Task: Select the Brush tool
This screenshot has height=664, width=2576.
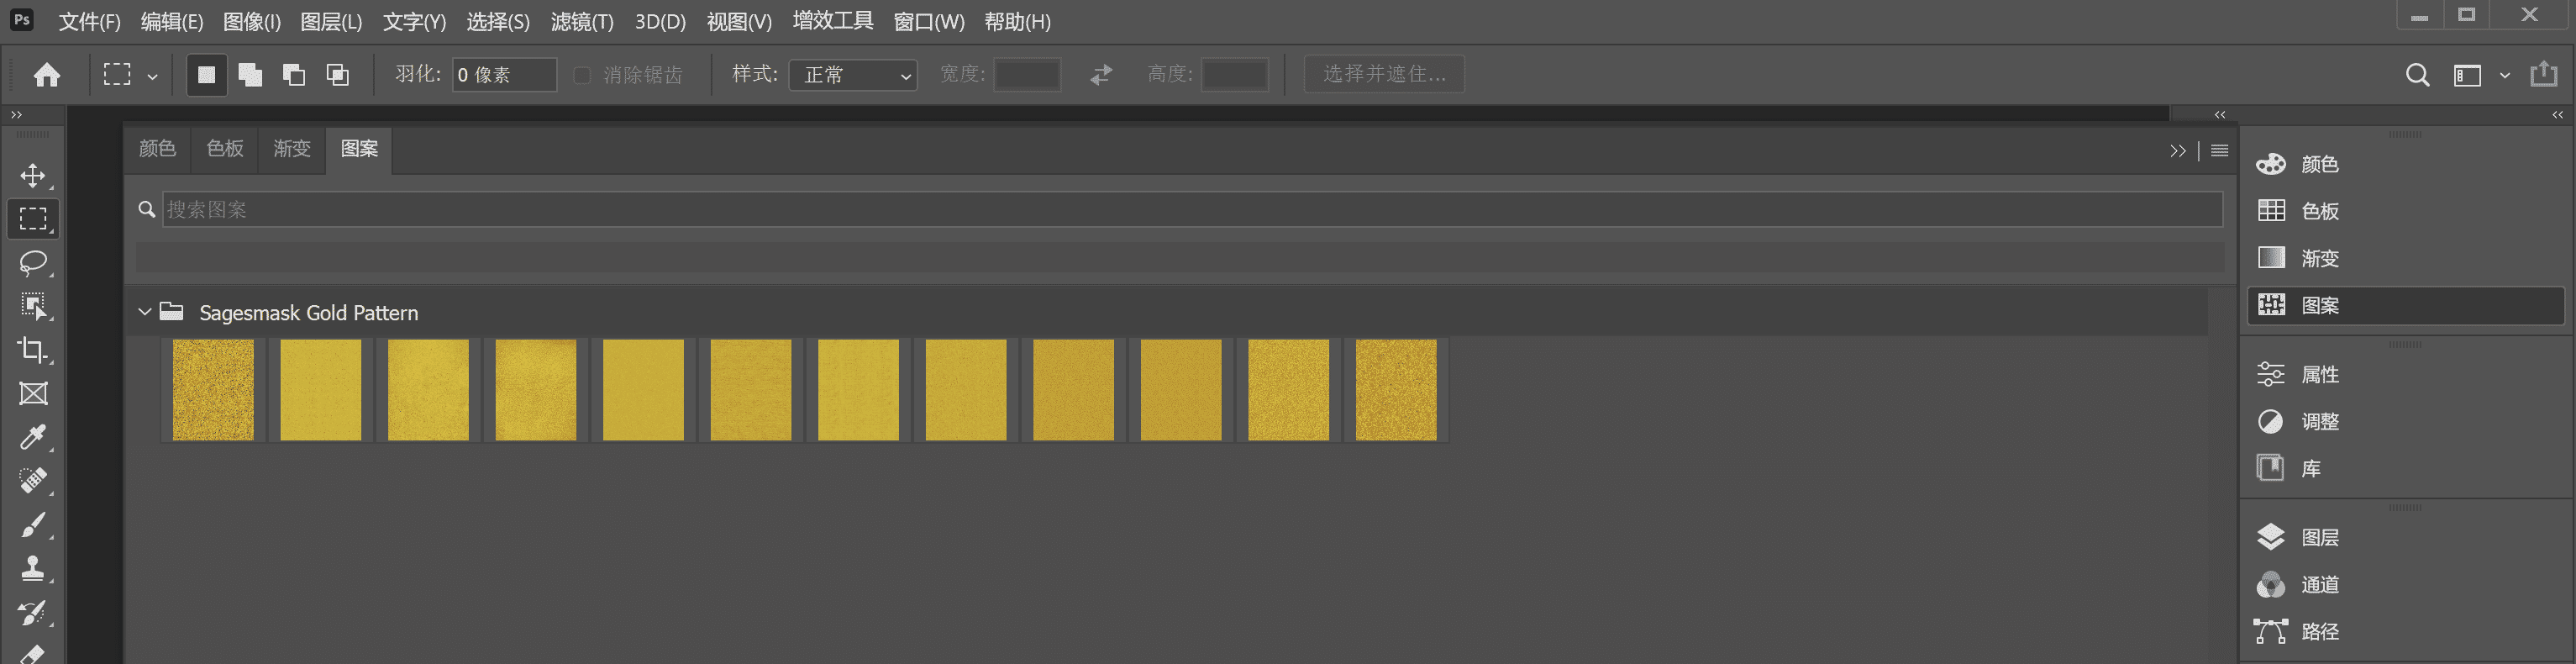Action: pyautogui.click(x=33, y=525)
